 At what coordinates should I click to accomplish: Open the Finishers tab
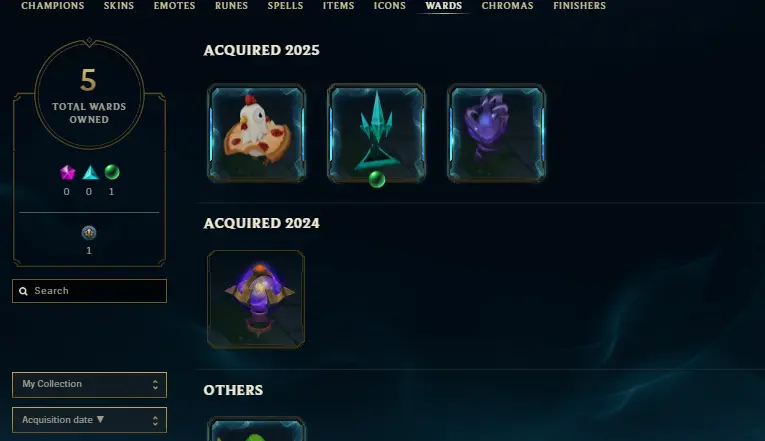580,6
